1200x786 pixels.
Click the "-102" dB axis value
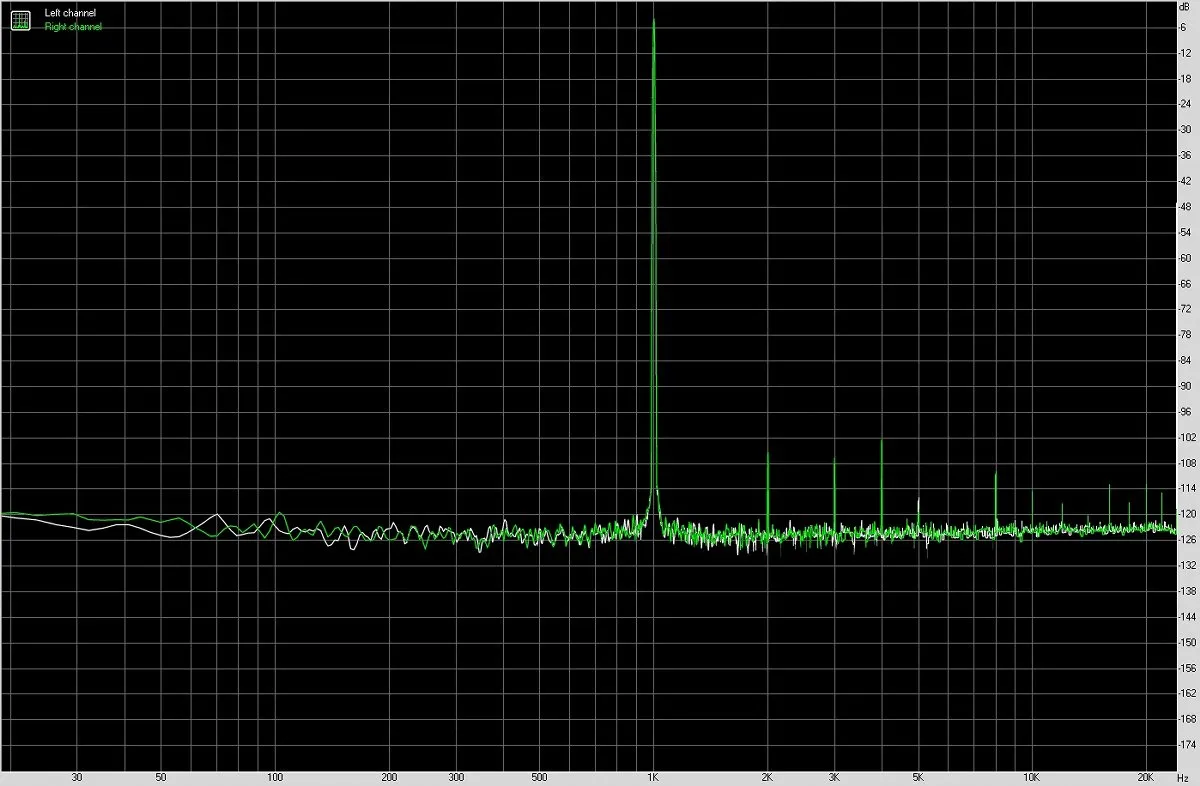pos(1188,437)
